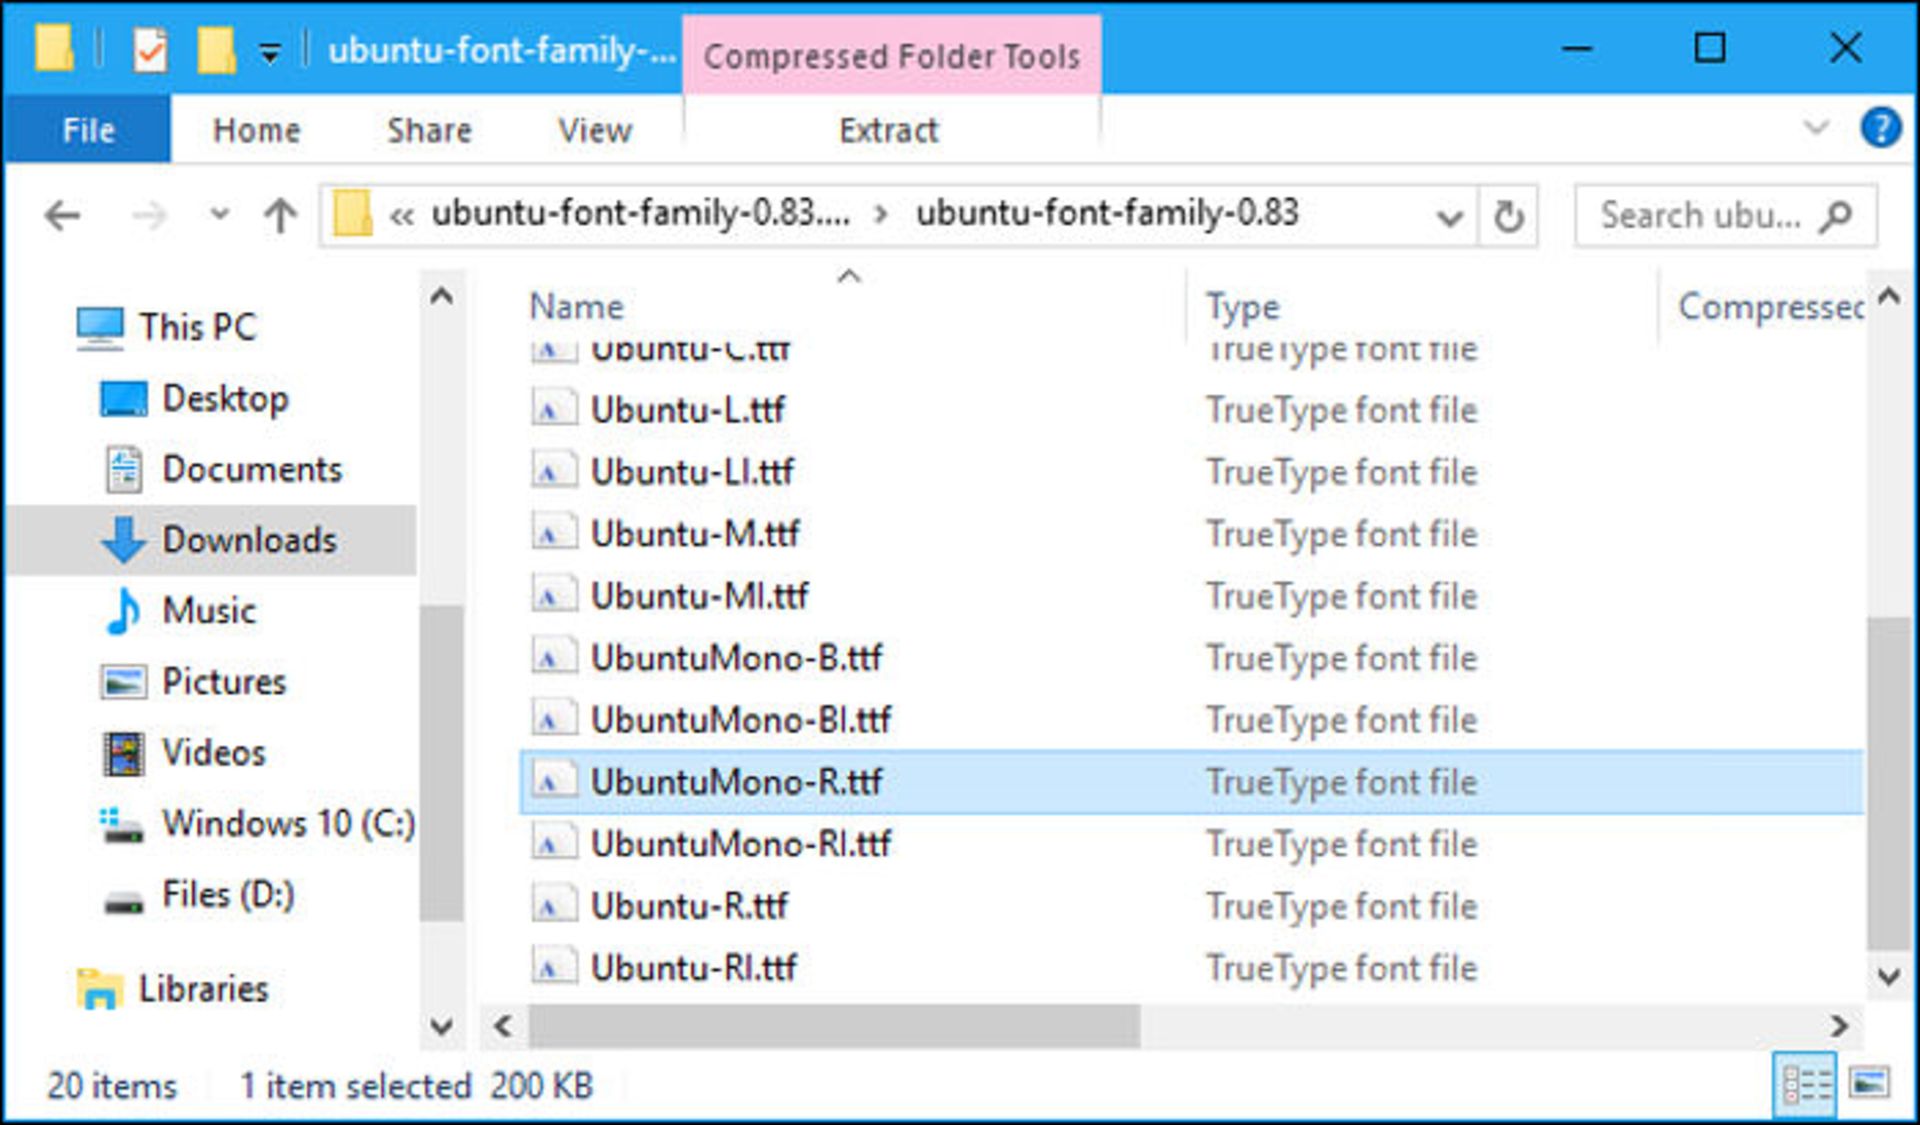The height and width of the screenshot is (1125, 1920).
Task: Click the horizontal scrollbar right arrow
Action: pos(1838,1026)
